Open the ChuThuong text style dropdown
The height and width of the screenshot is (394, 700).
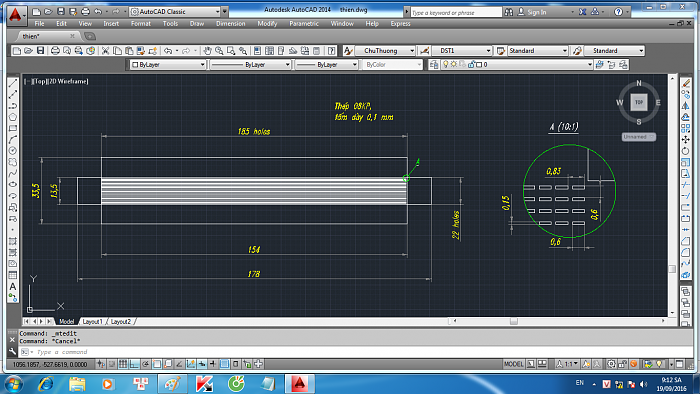(385, 51)
